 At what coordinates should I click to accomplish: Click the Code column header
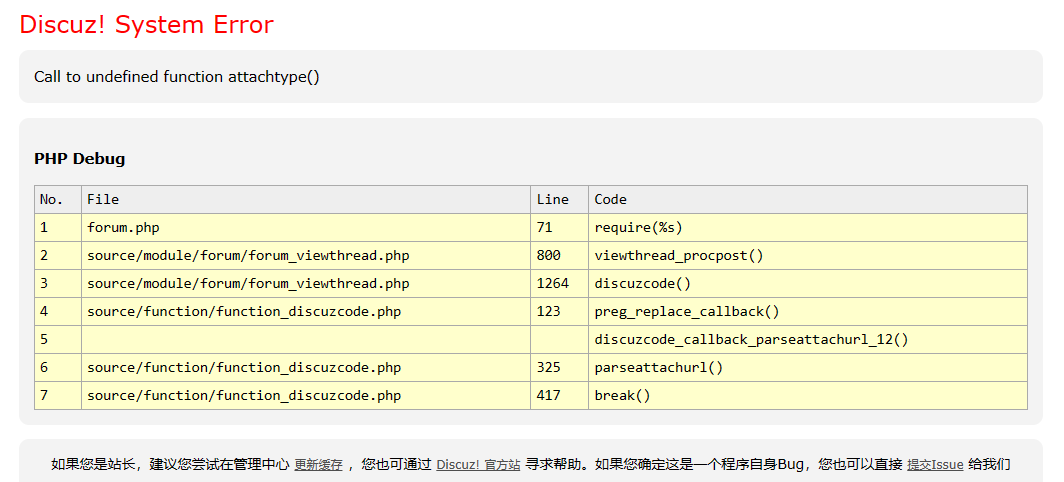[x=610, y=200]
